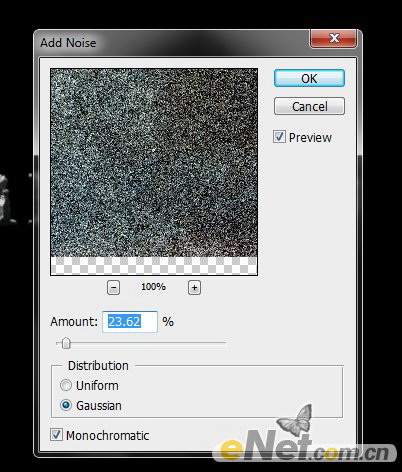Cancel the Add Noise dialog

coord(309,106)
